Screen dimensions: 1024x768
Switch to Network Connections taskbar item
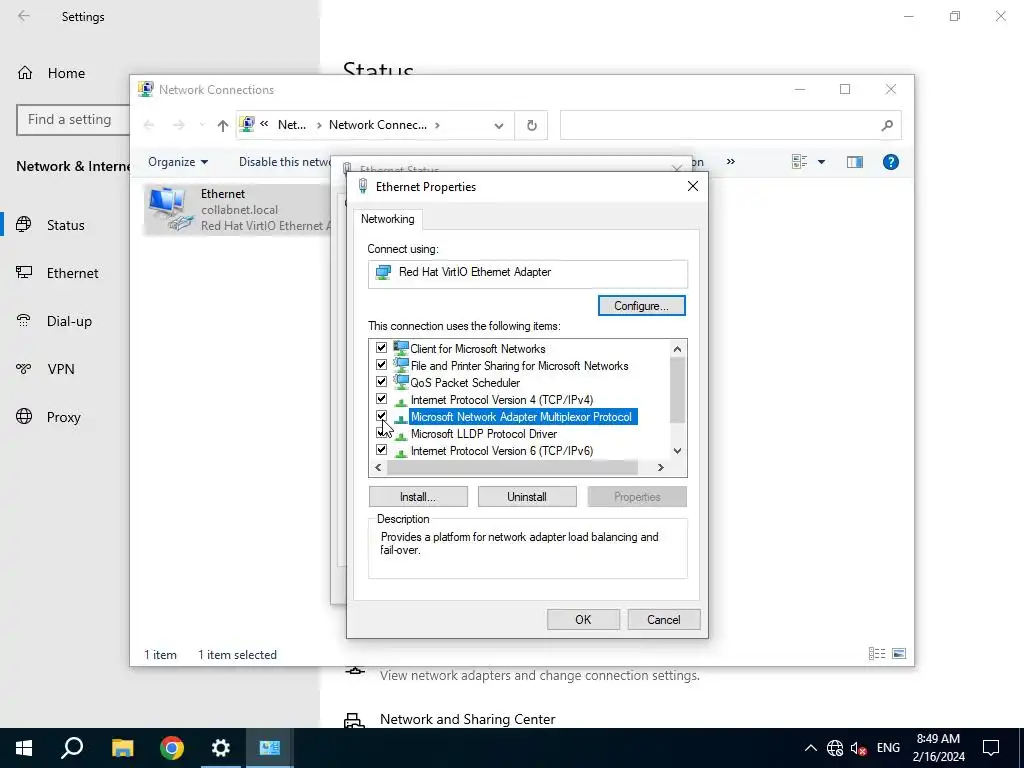(270, 748)
